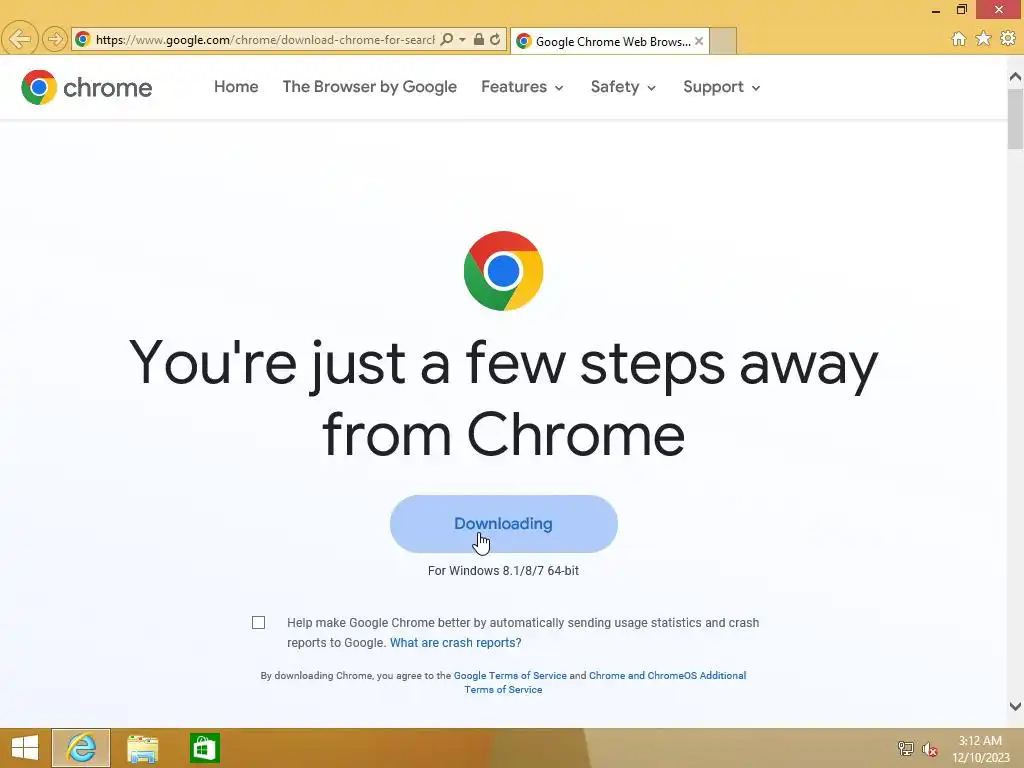Click the search magnifier in address bar
This screenshot has height=768, width=1024.
(447, 39)
